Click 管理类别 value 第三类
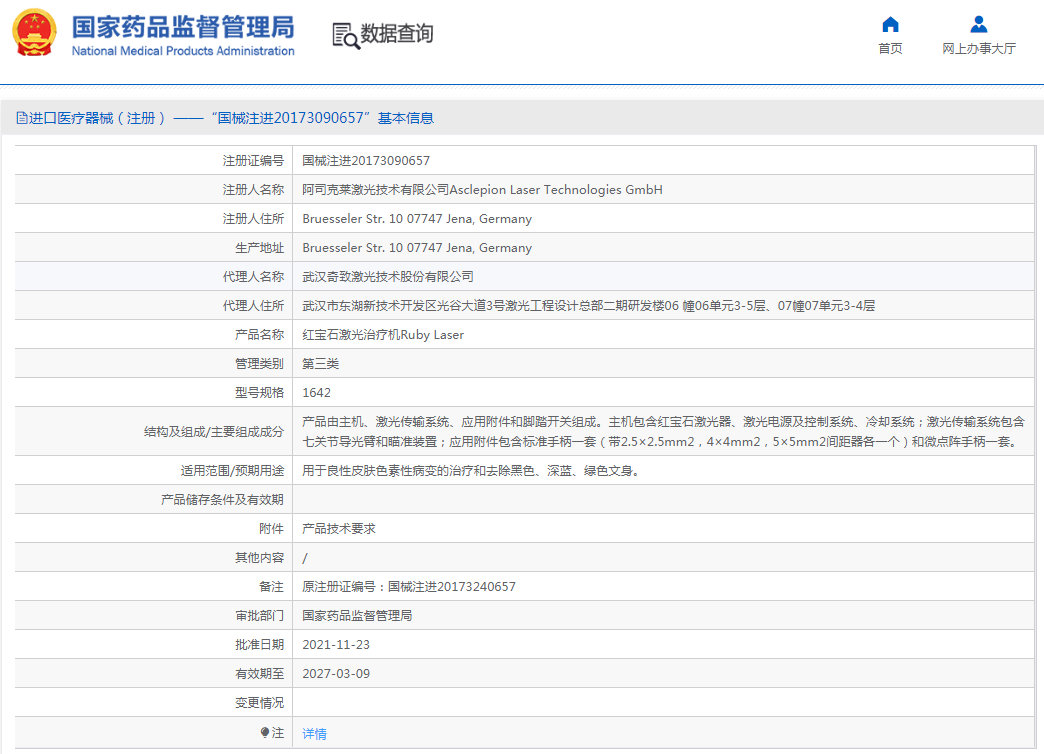Viewport: 1044px width, 754px height. coord(320,364)
